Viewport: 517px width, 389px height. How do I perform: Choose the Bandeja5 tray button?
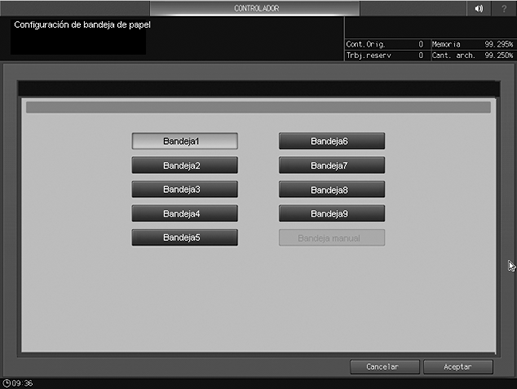[185, 237]
